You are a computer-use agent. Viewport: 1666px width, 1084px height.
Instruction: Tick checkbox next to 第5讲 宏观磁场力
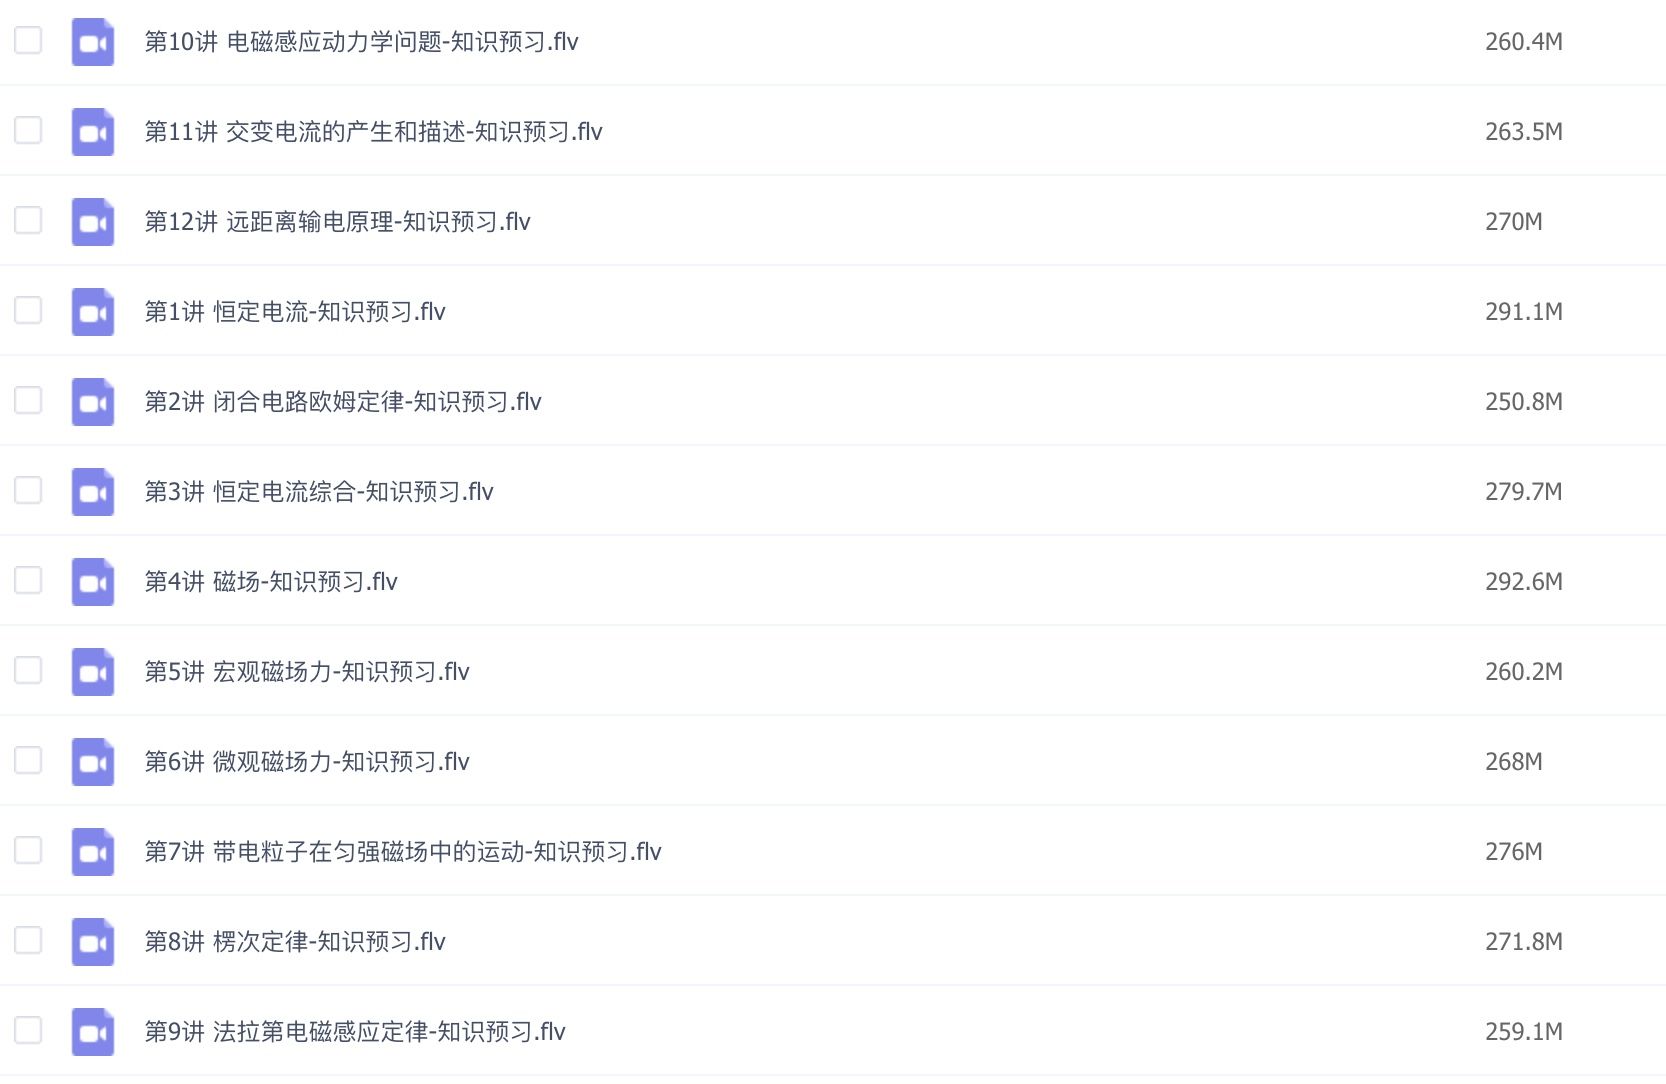[28, 670]
